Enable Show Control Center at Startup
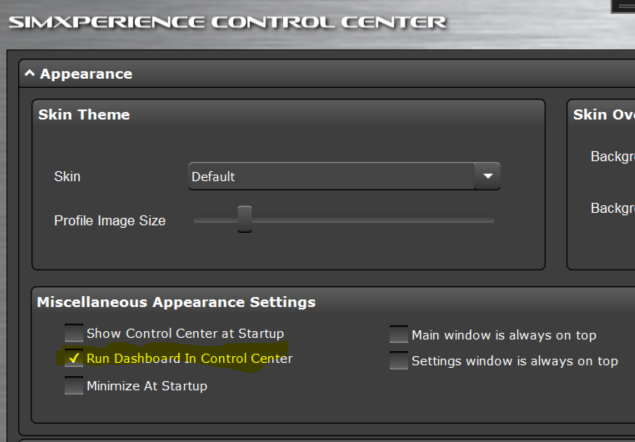The width and height of the screenshot is (635, 442). tap(74, 333)
